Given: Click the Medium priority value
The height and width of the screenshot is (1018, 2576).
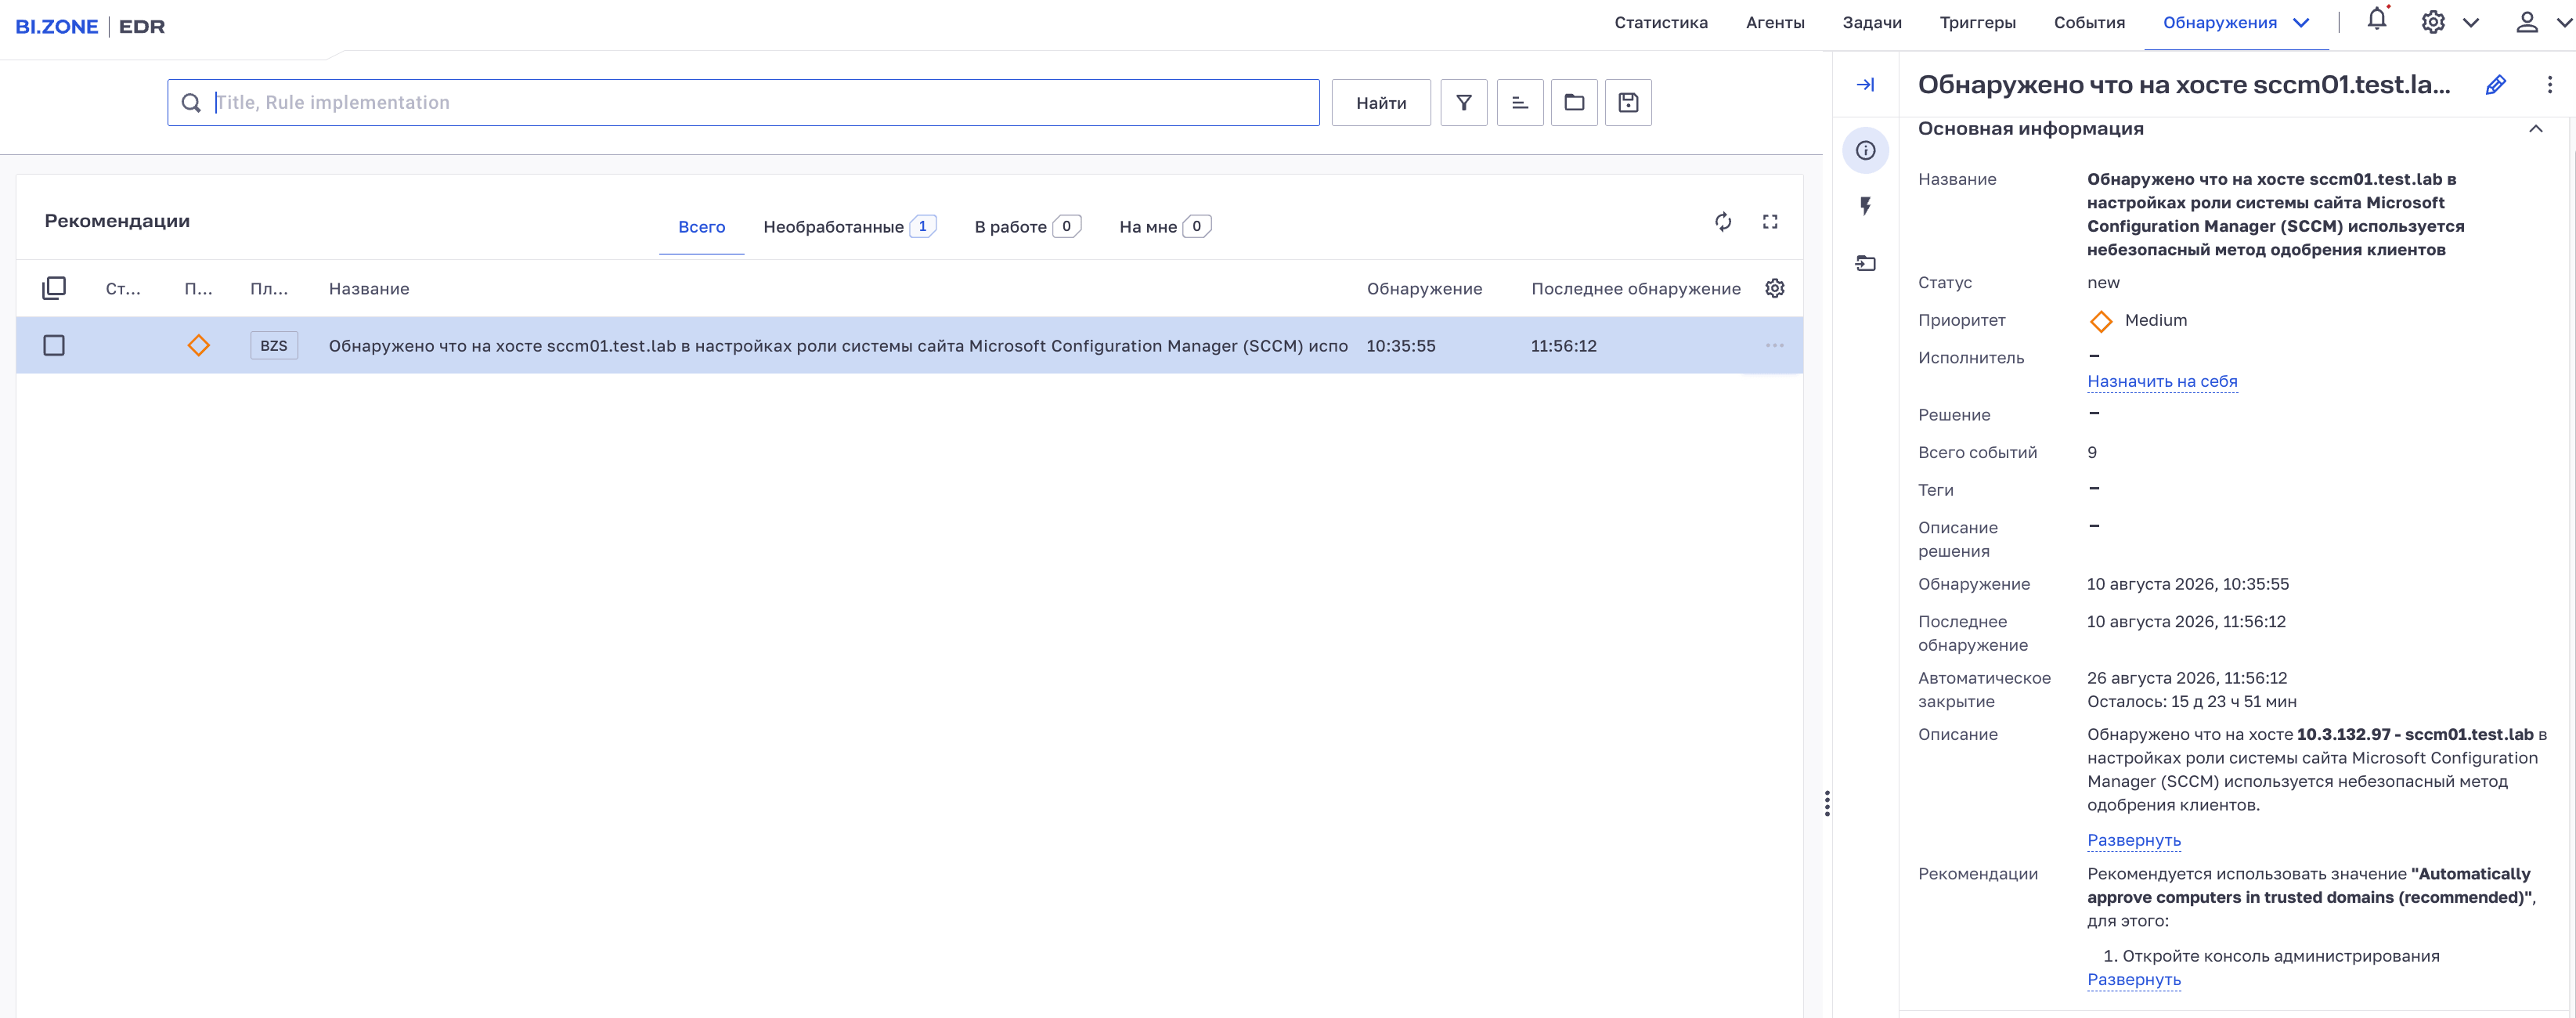Looking at the screenshot, I should coord(2155,320).
